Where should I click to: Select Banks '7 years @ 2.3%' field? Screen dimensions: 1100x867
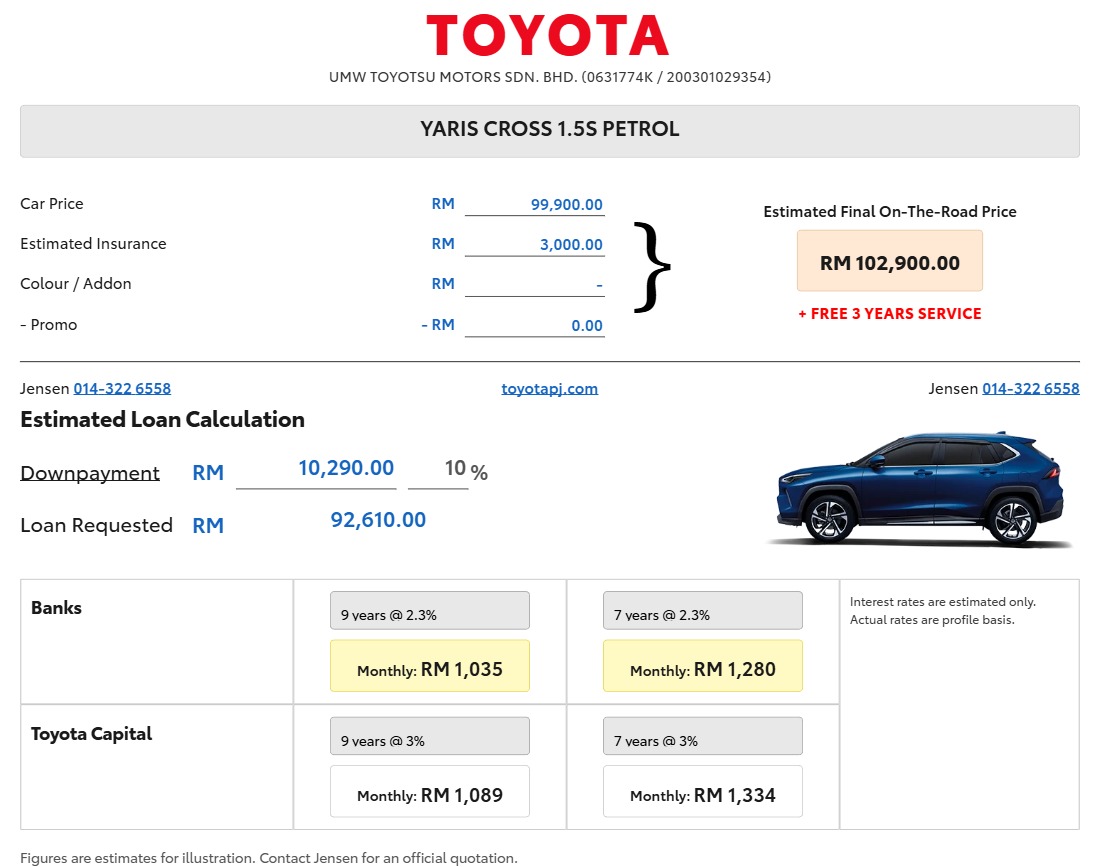[703, 610]
